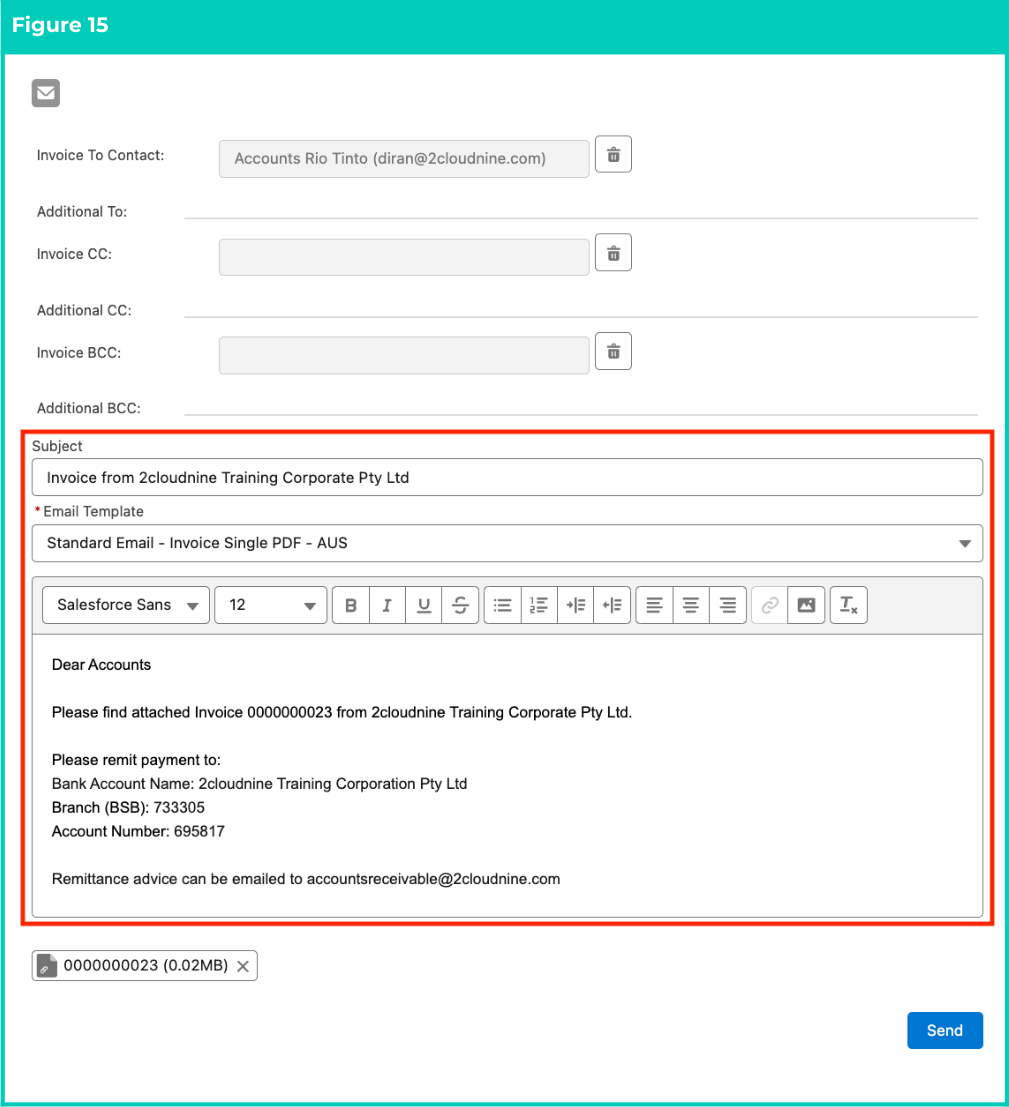Insert an image into email body
The image size is (1009, 1107).
click(x=806, y=605)
